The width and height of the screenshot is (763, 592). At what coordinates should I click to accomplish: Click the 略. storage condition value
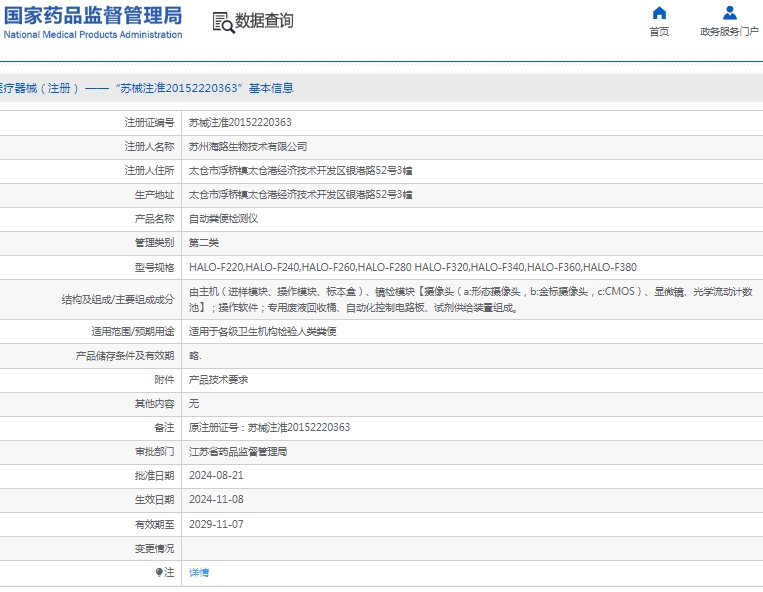coord(195,356)
